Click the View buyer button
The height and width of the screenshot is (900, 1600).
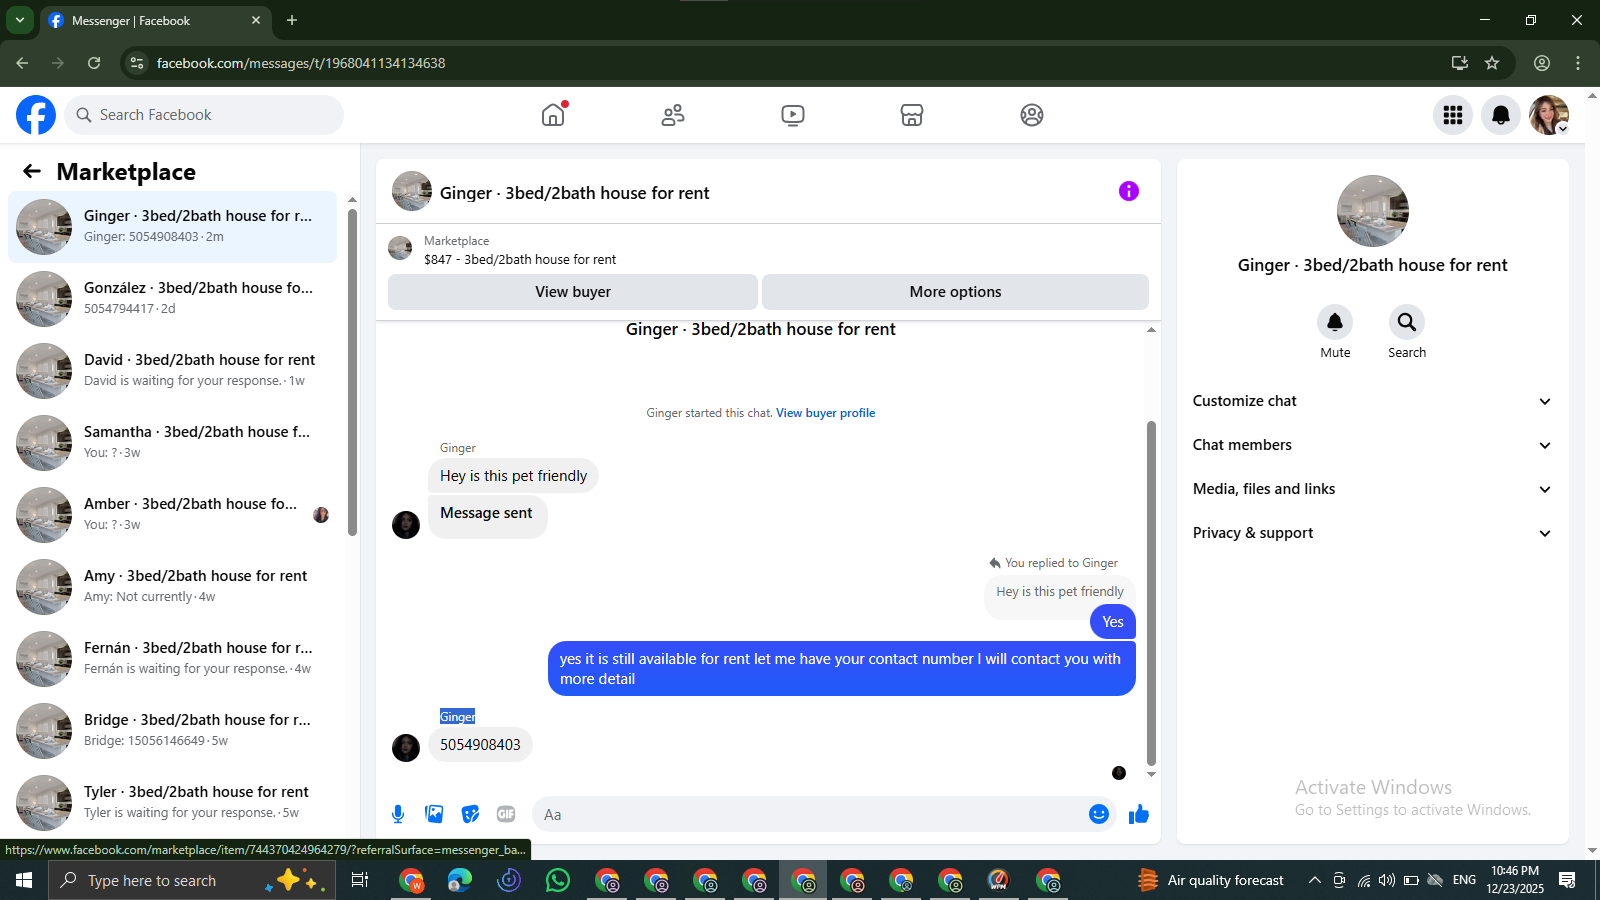(573, 292)
